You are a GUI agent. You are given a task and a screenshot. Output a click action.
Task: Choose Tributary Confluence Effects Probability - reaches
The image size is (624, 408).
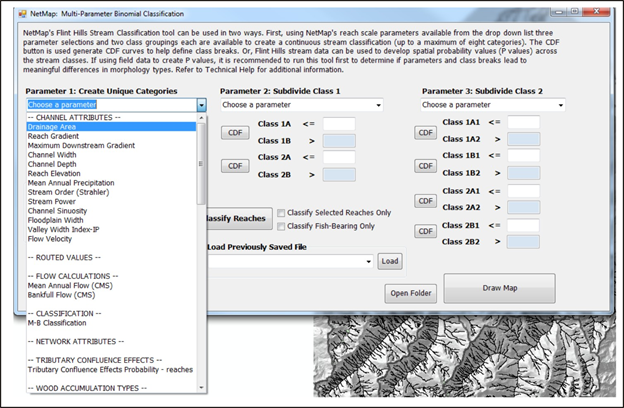pos(111,369)
